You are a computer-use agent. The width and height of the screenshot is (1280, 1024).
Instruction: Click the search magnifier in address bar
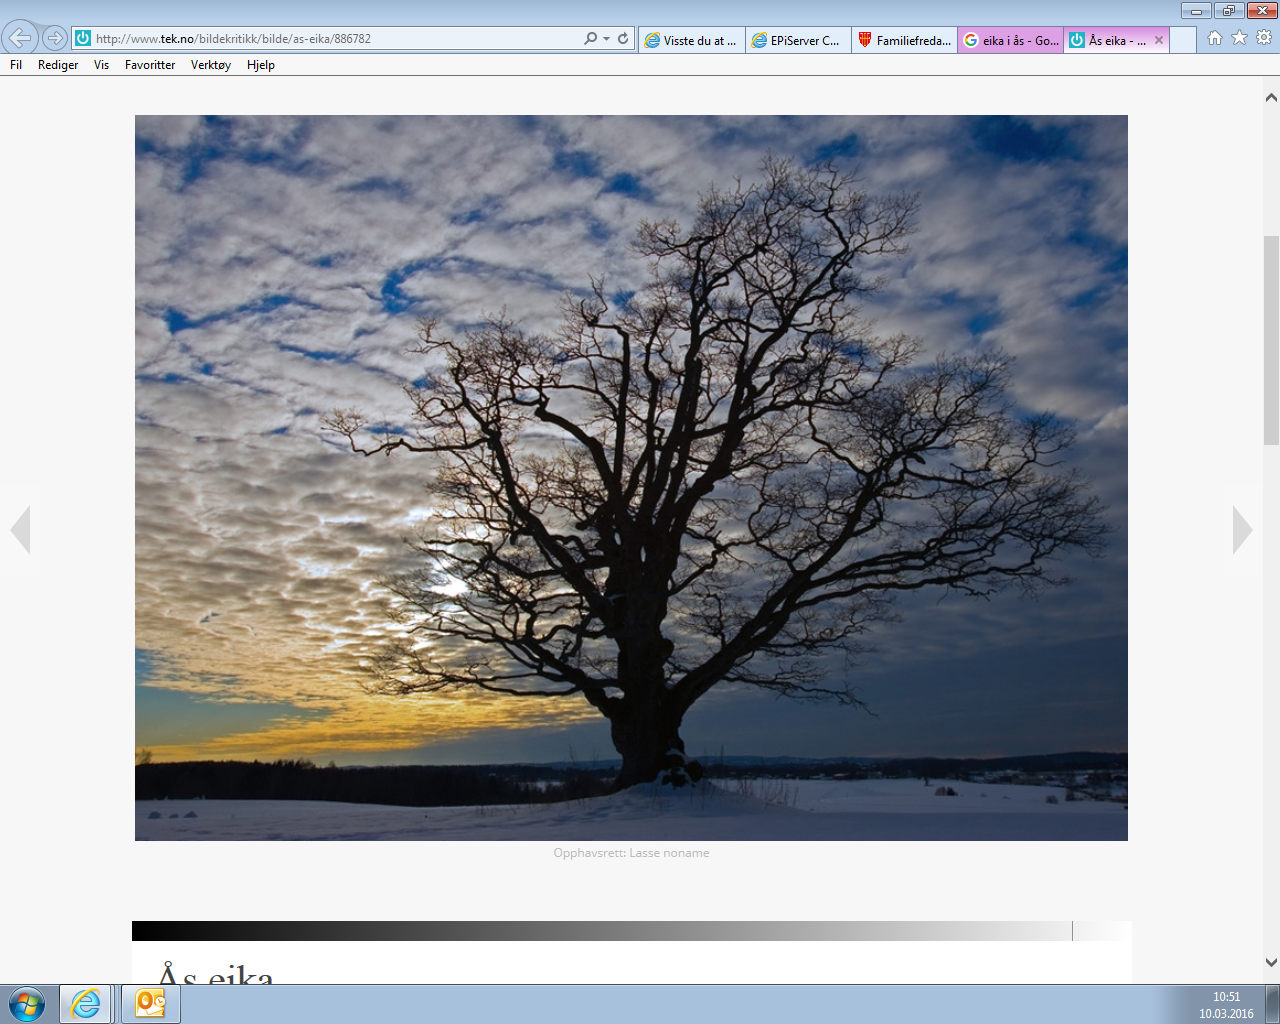[x=590, y=38]
